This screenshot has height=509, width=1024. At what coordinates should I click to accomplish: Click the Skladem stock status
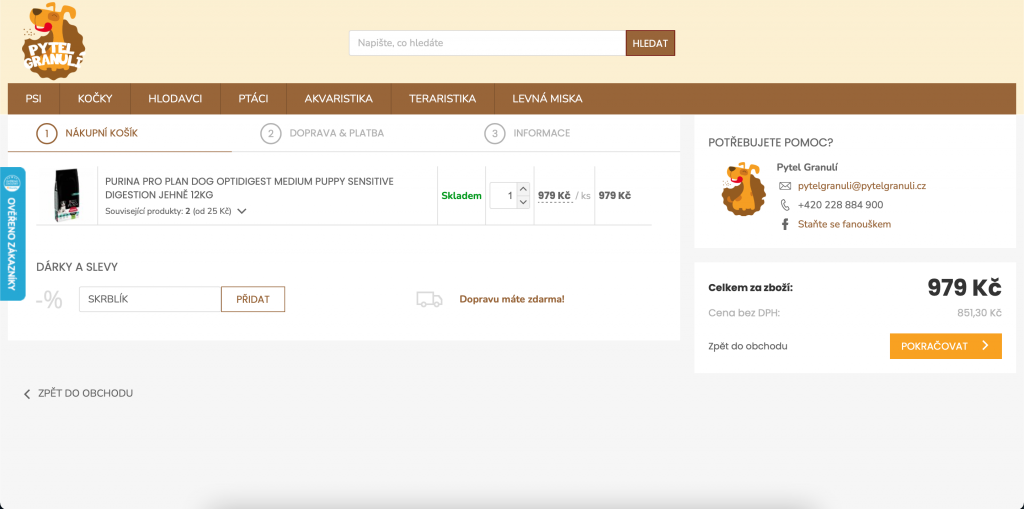pos(462,195)
